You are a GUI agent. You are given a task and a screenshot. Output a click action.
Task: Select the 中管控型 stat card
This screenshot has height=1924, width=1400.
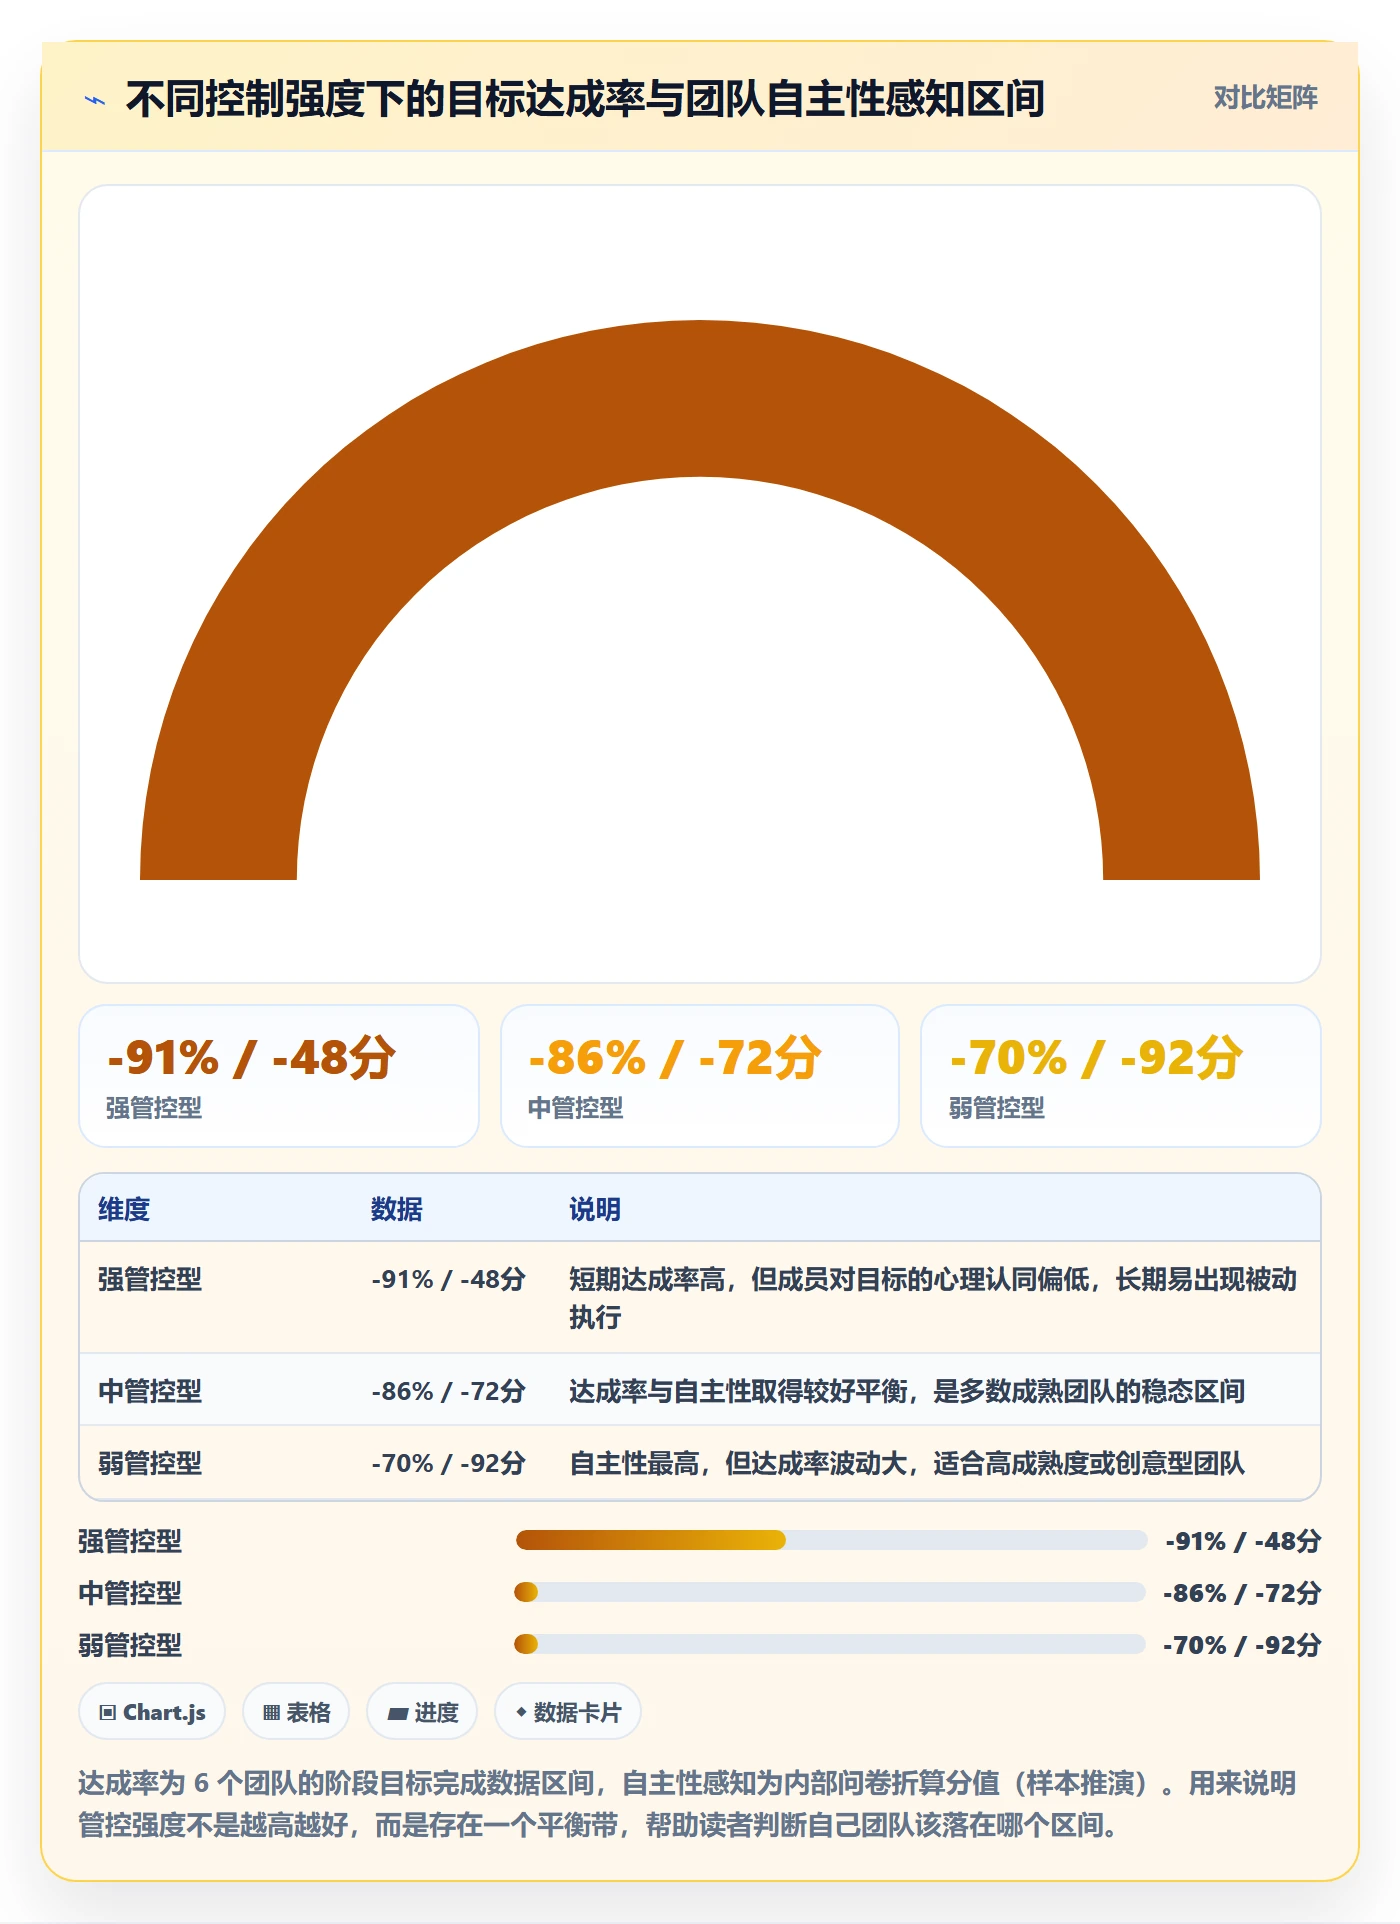700,1076
